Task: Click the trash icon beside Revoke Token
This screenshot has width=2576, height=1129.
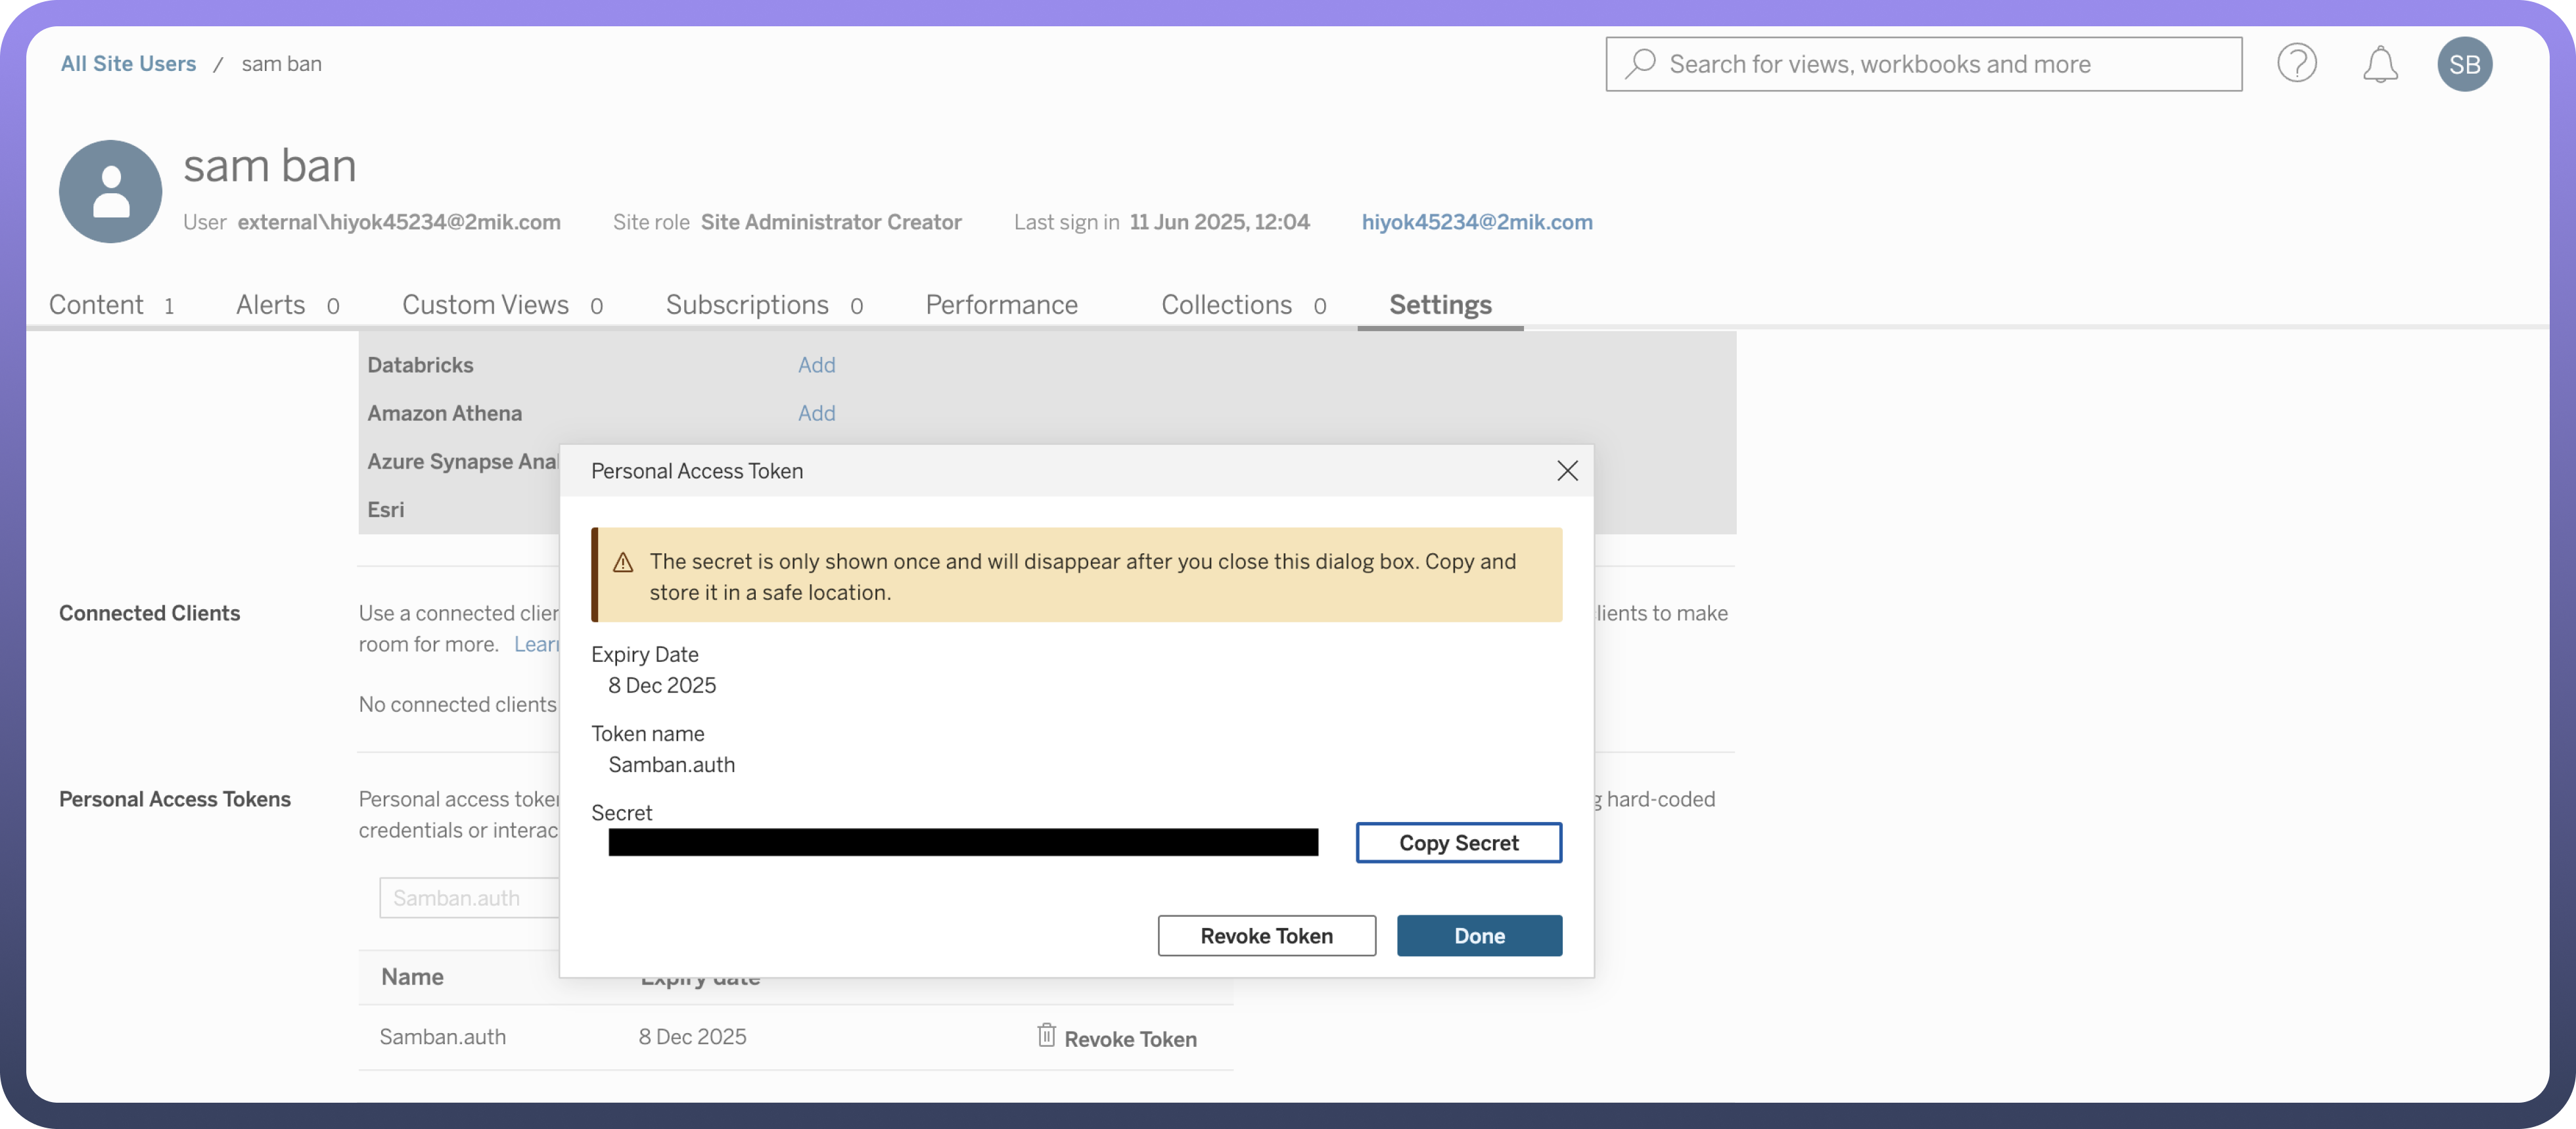Action: (x=1045, y=1036)
